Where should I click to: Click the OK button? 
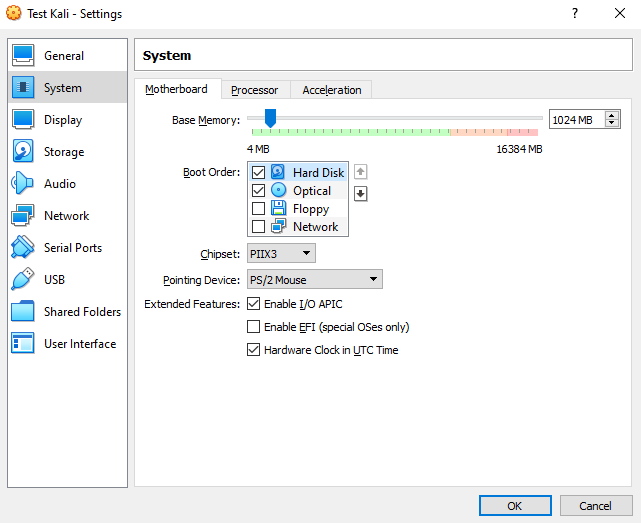514,505
